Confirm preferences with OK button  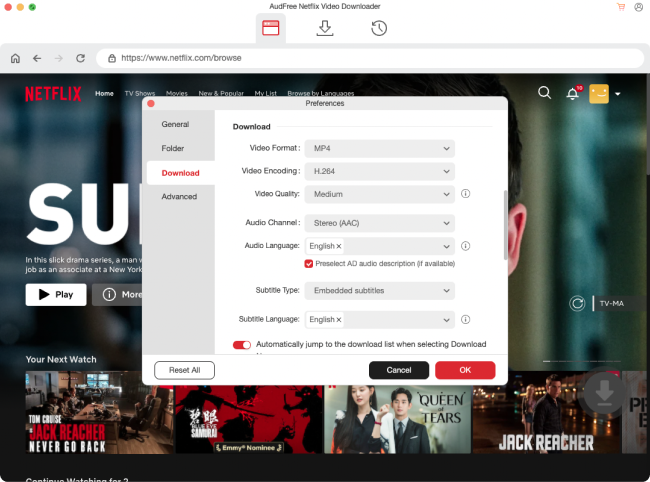tap(465, 370)
